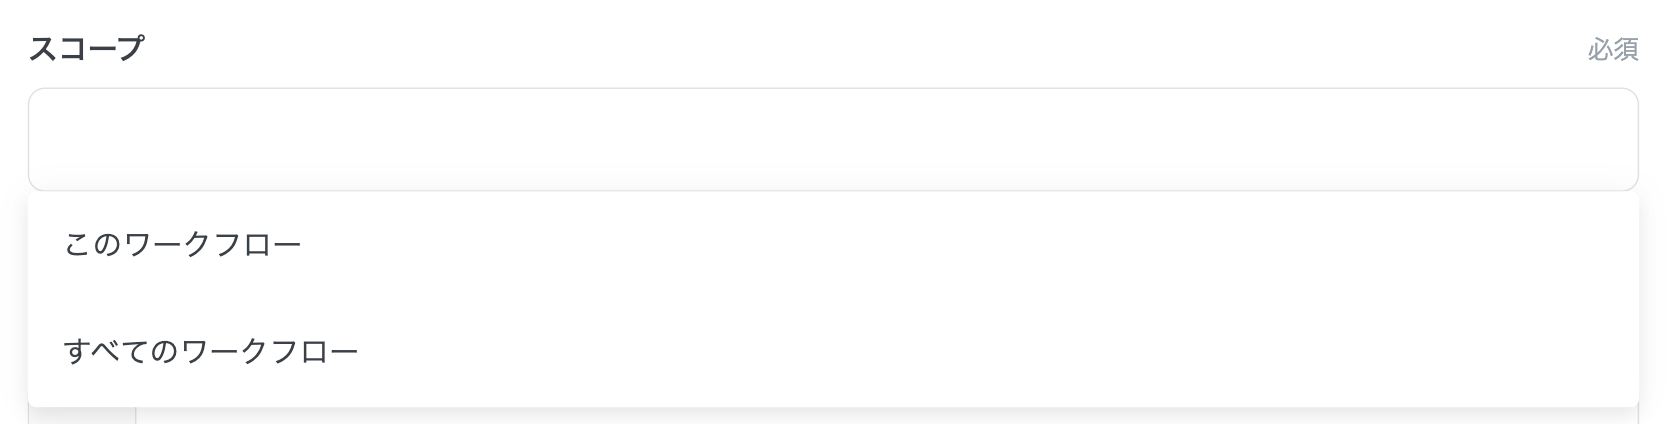Click the 必須 required indicator
1666x424 pixels.
click(1612, 49)
